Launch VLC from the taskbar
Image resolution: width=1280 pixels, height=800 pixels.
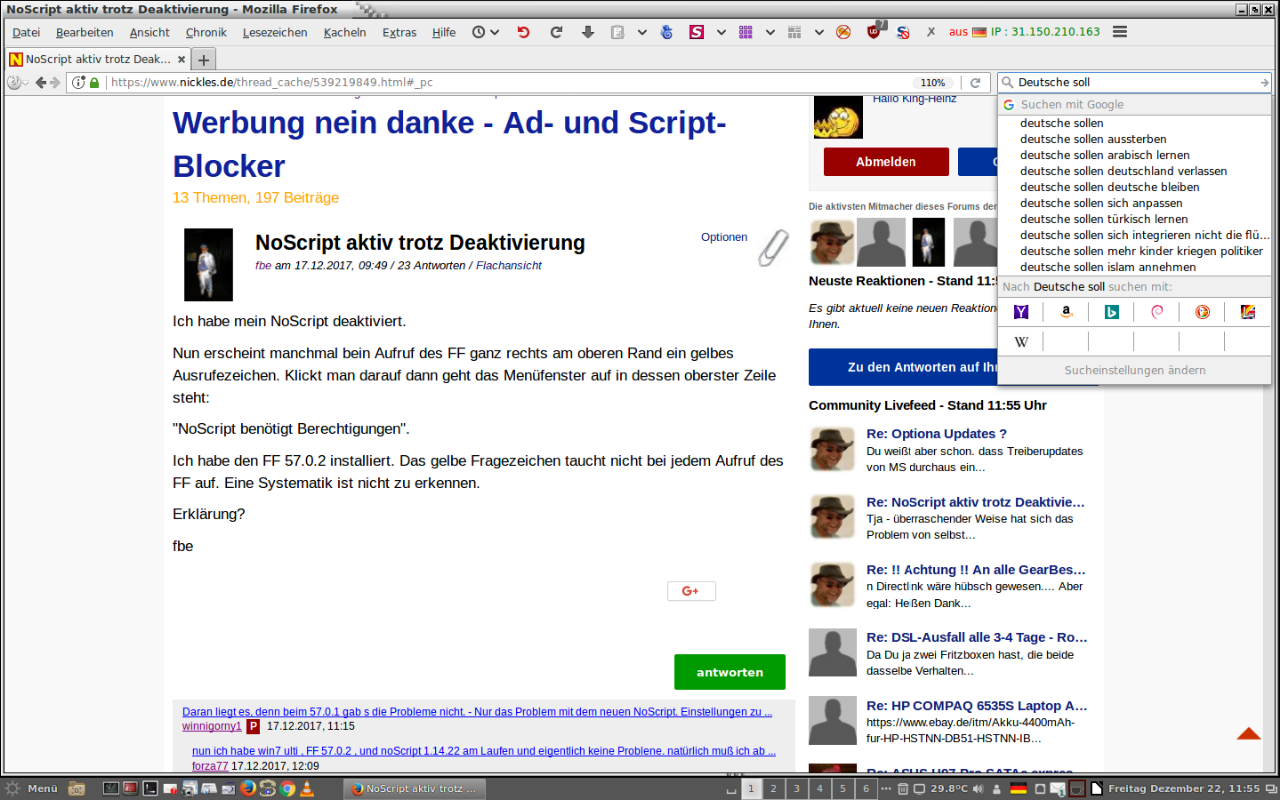pyautogui.click(x=307, y=789)
